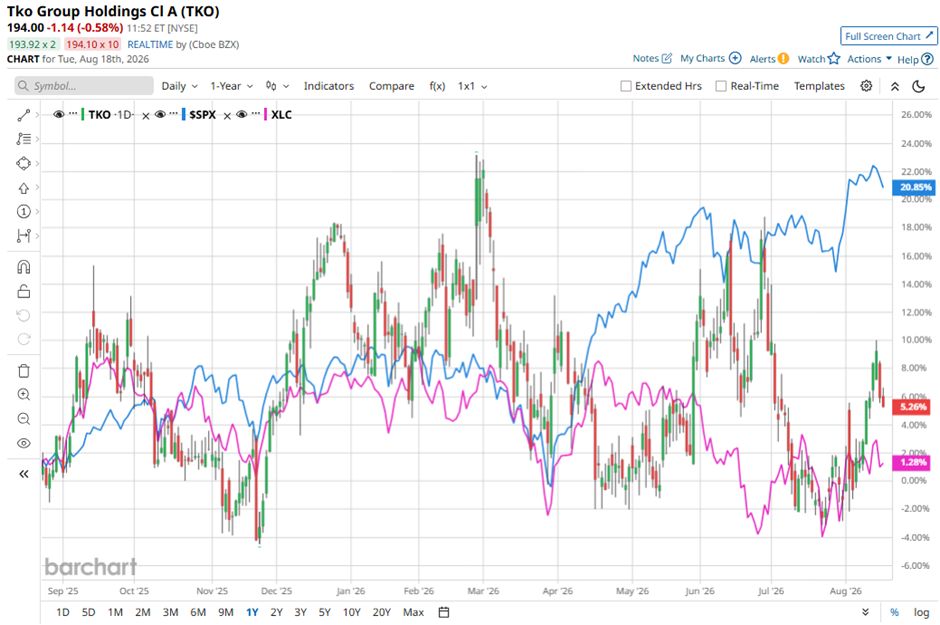Enable the Real-Time checkbox
Screen dimensions: 940x625
(x=721, y=86)
